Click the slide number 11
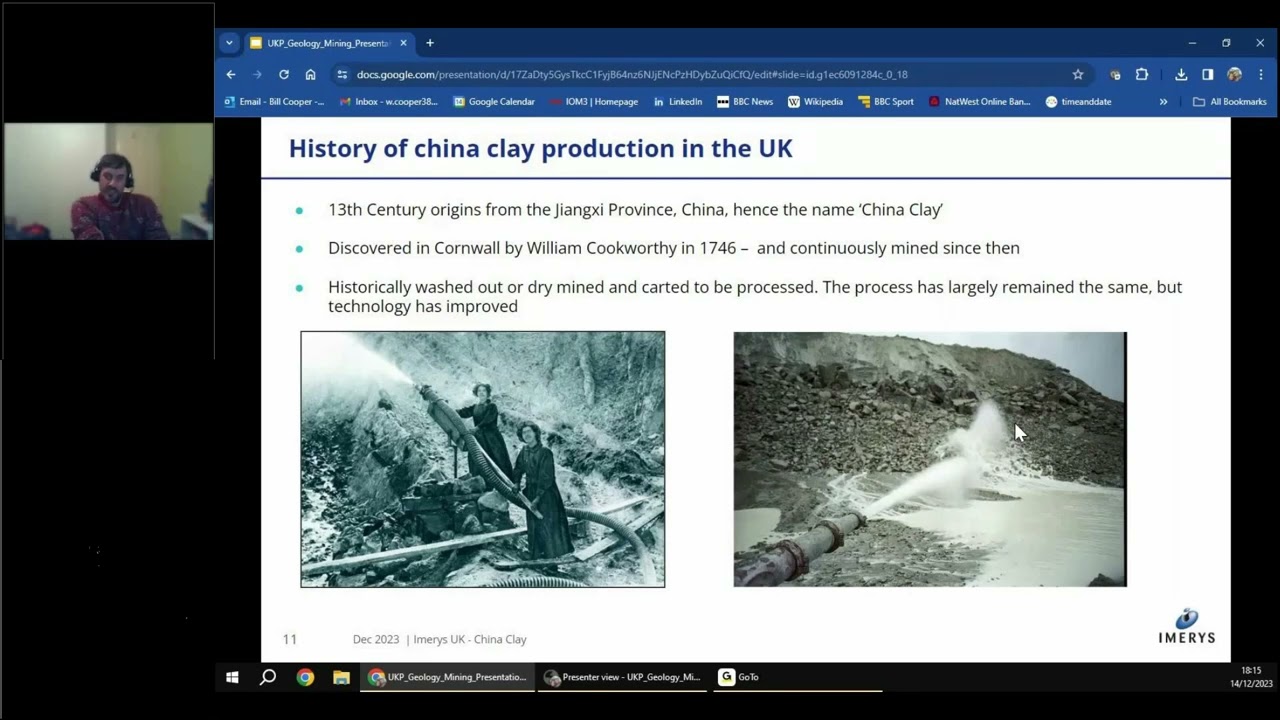 [x=290, y=639]
